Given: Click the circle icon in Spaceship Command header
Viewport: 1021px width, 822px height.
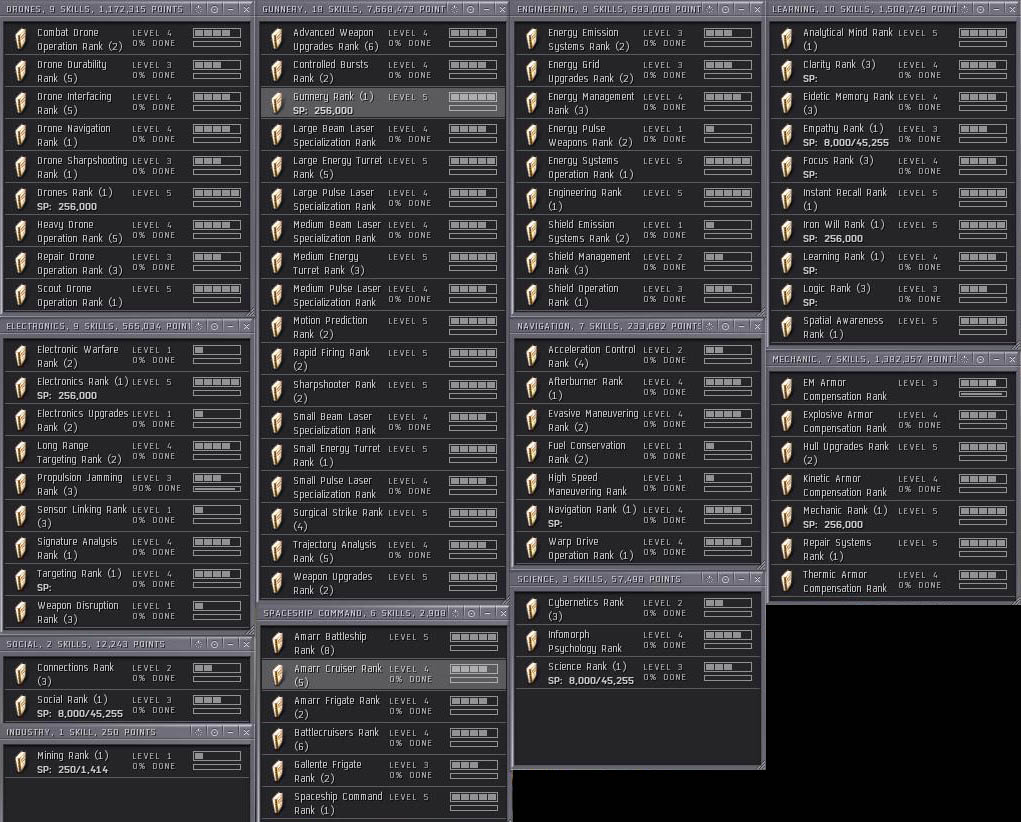Looking at the screenshot, I should 471,613.
